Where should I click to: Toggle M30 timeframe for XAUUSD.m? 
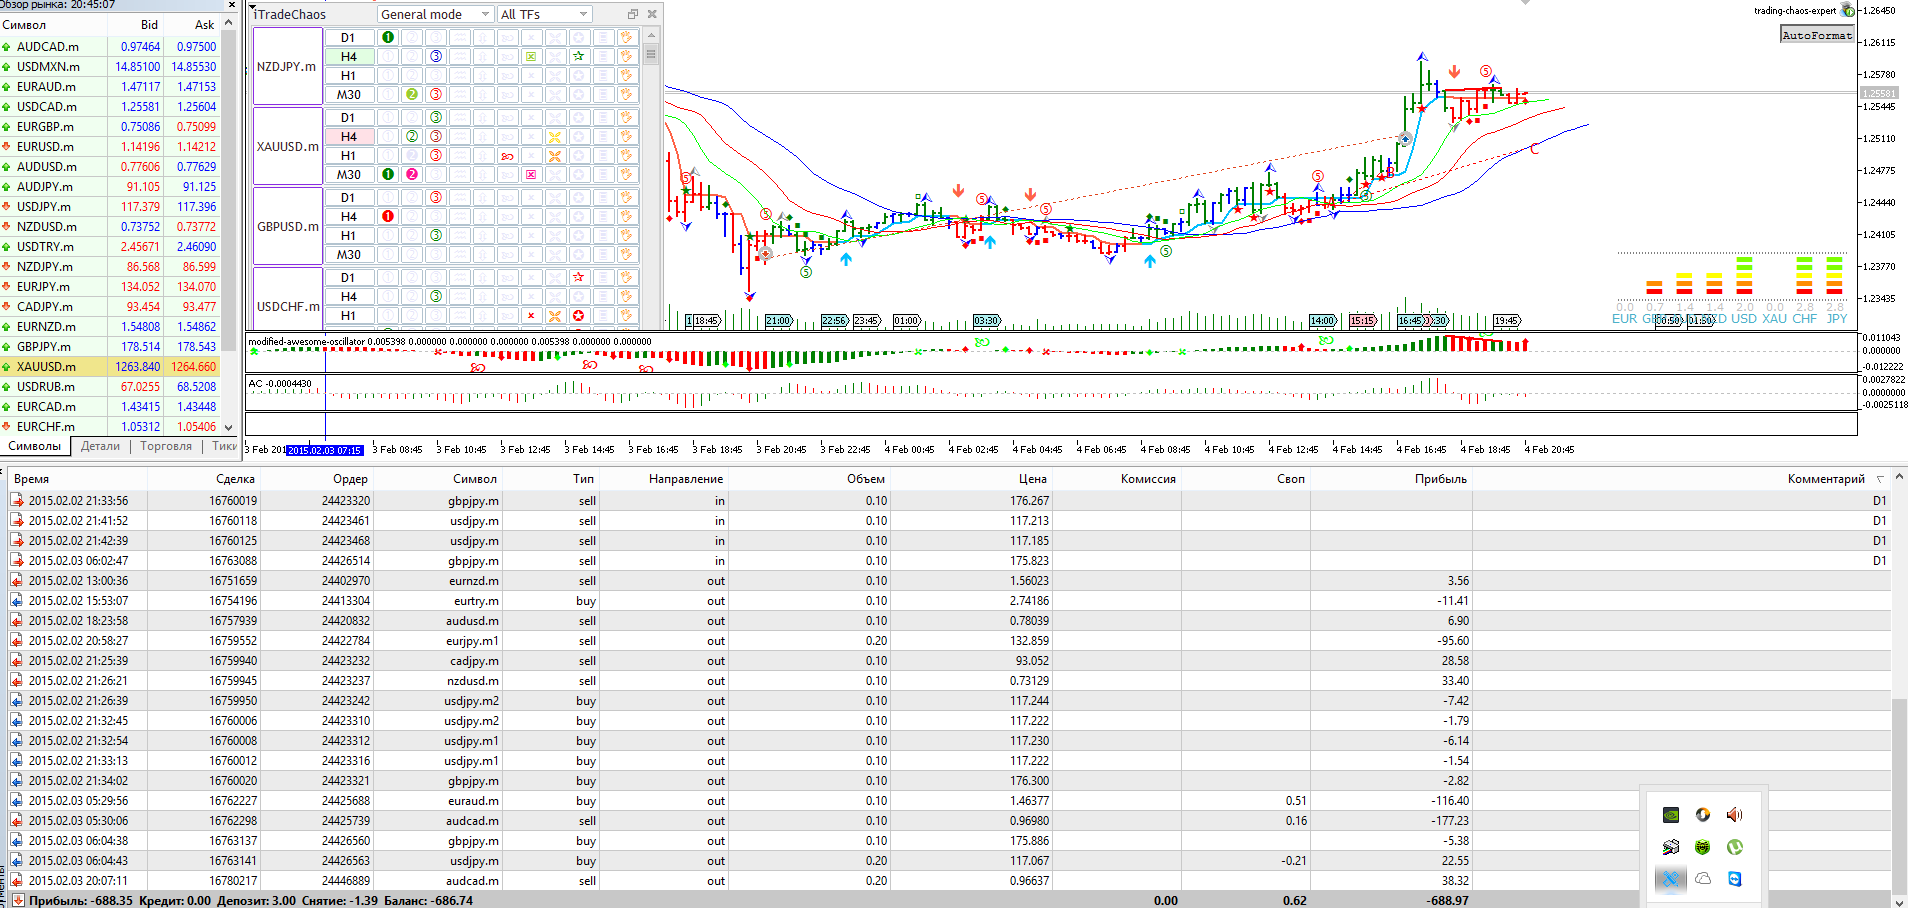pos(349,174)
